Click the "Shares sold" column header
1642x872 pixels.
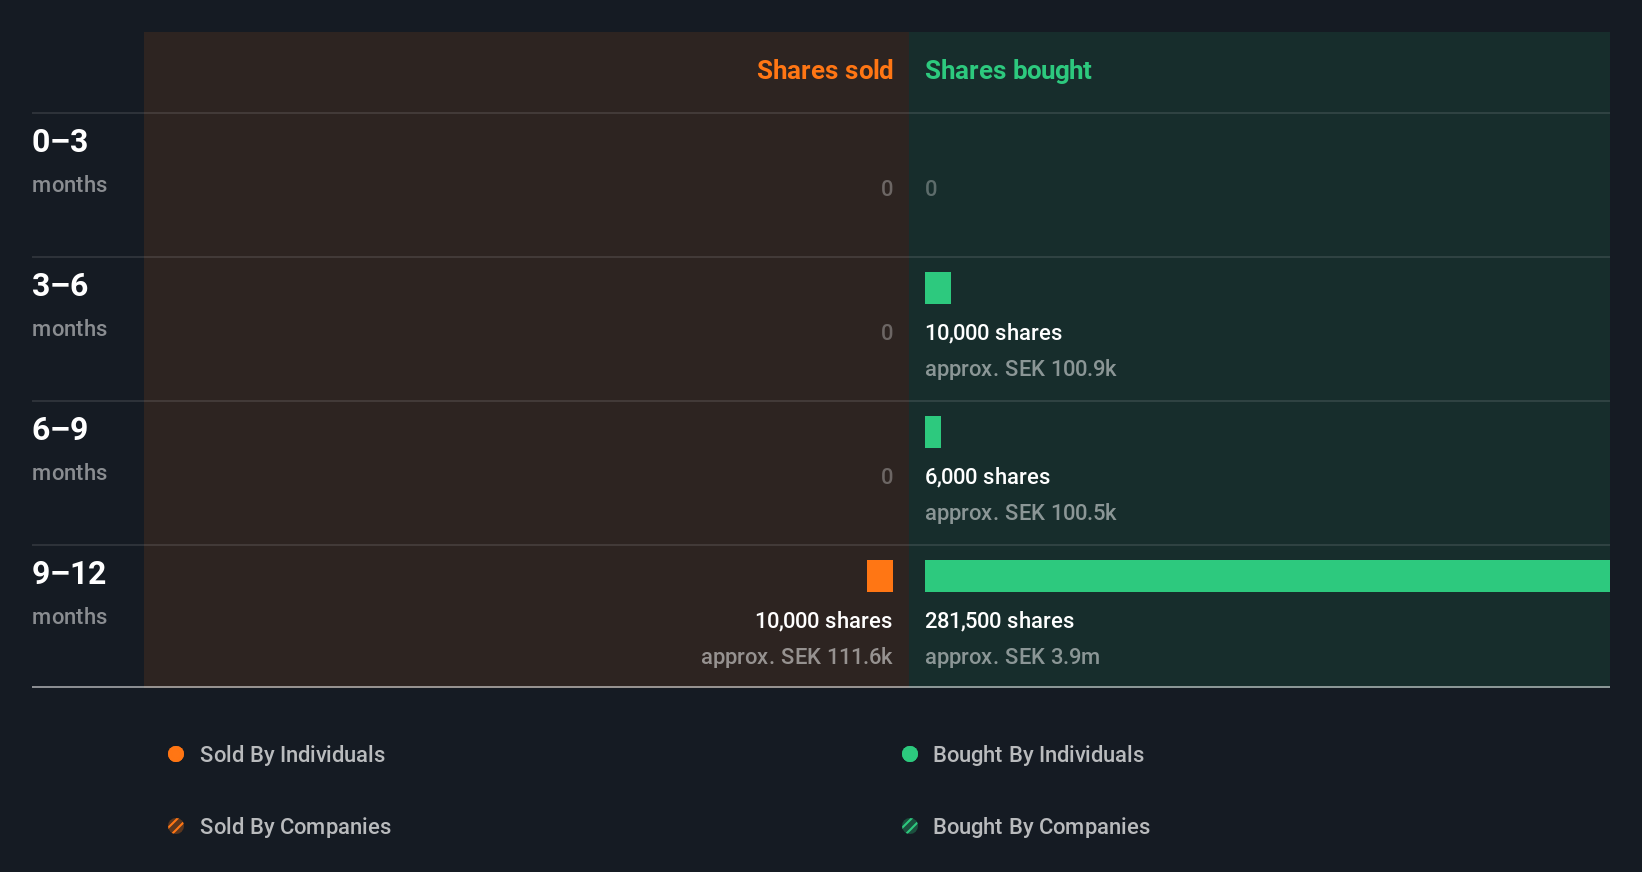824,70
